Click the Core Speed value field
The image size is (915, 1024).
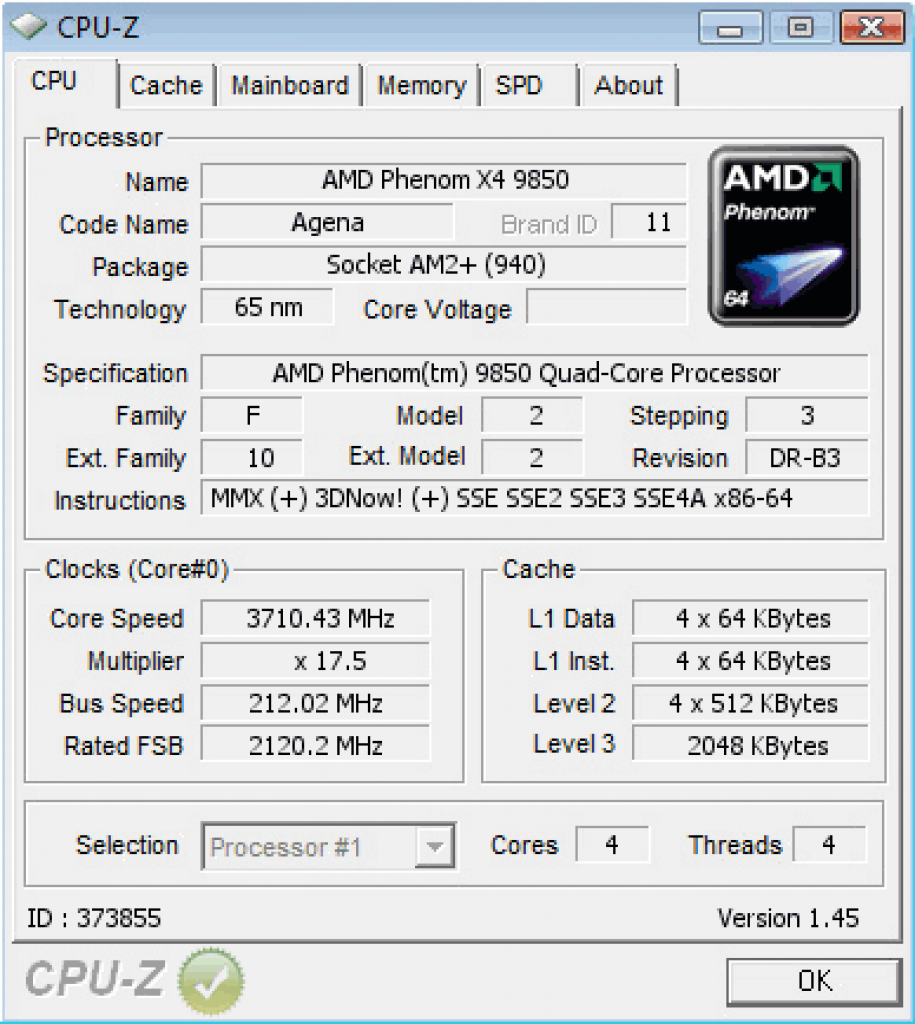pyautogui.click(x=315, y=618)
